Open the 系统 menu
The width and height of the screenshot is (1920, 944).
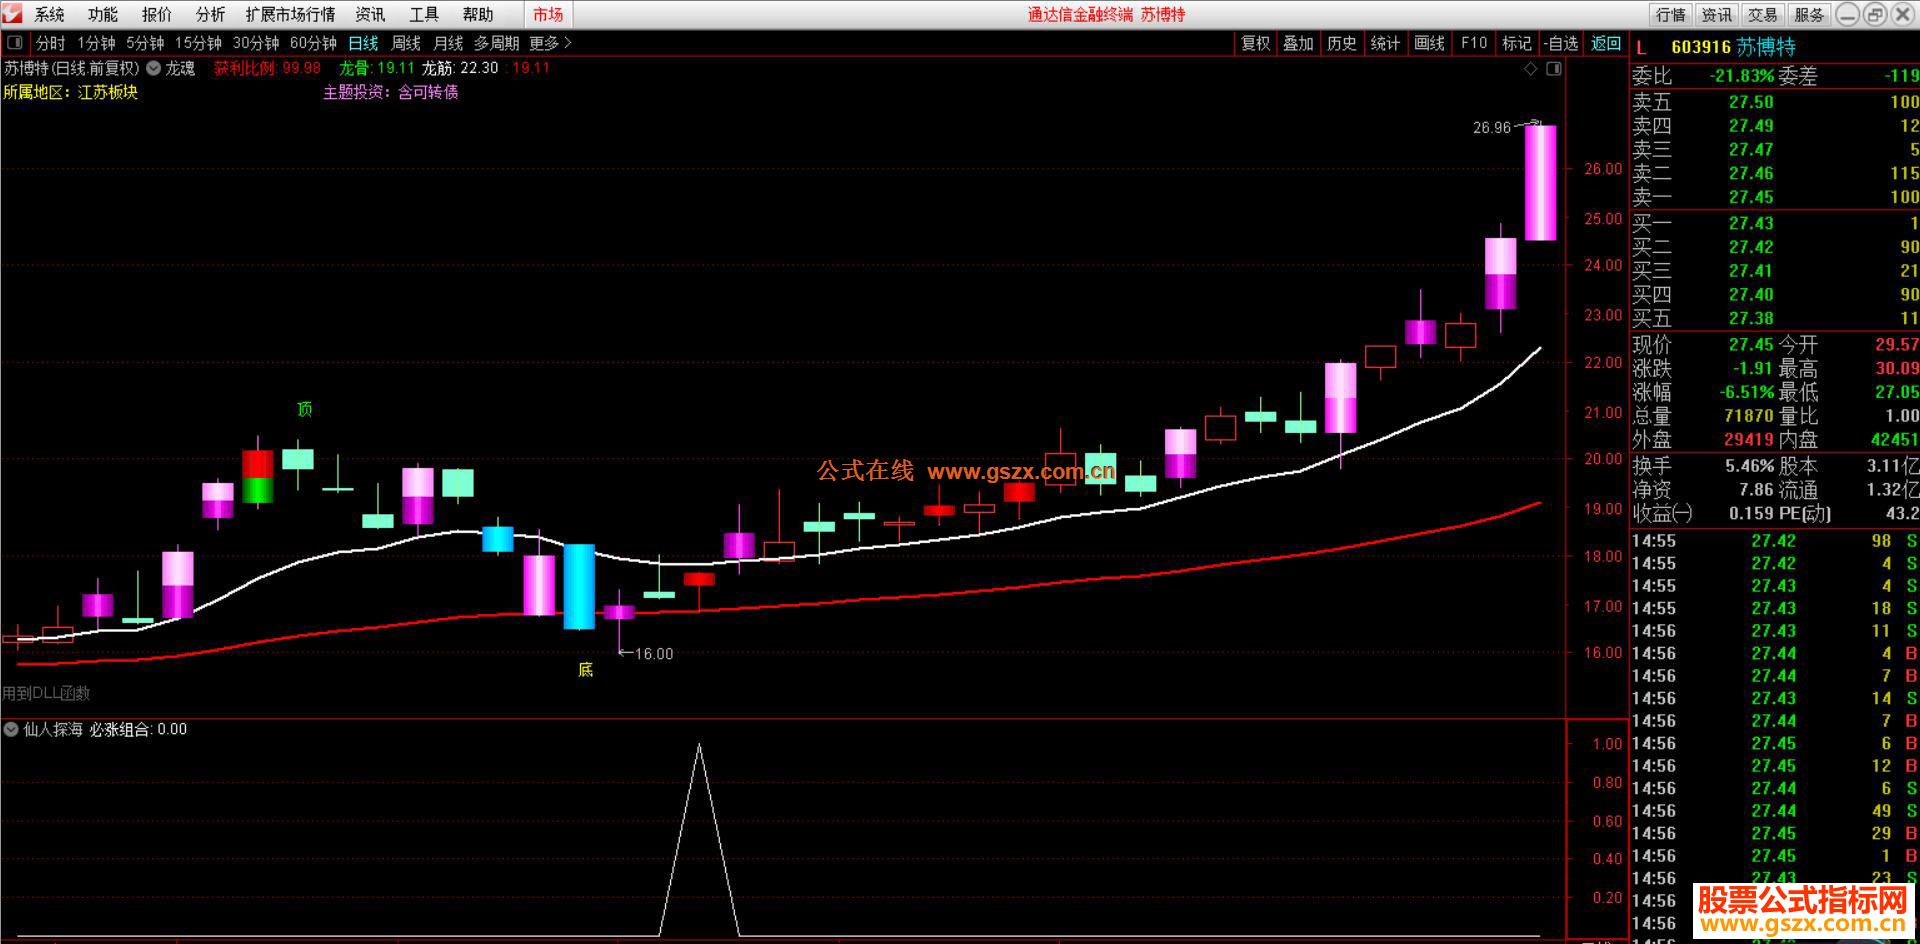tap(49, 14)
